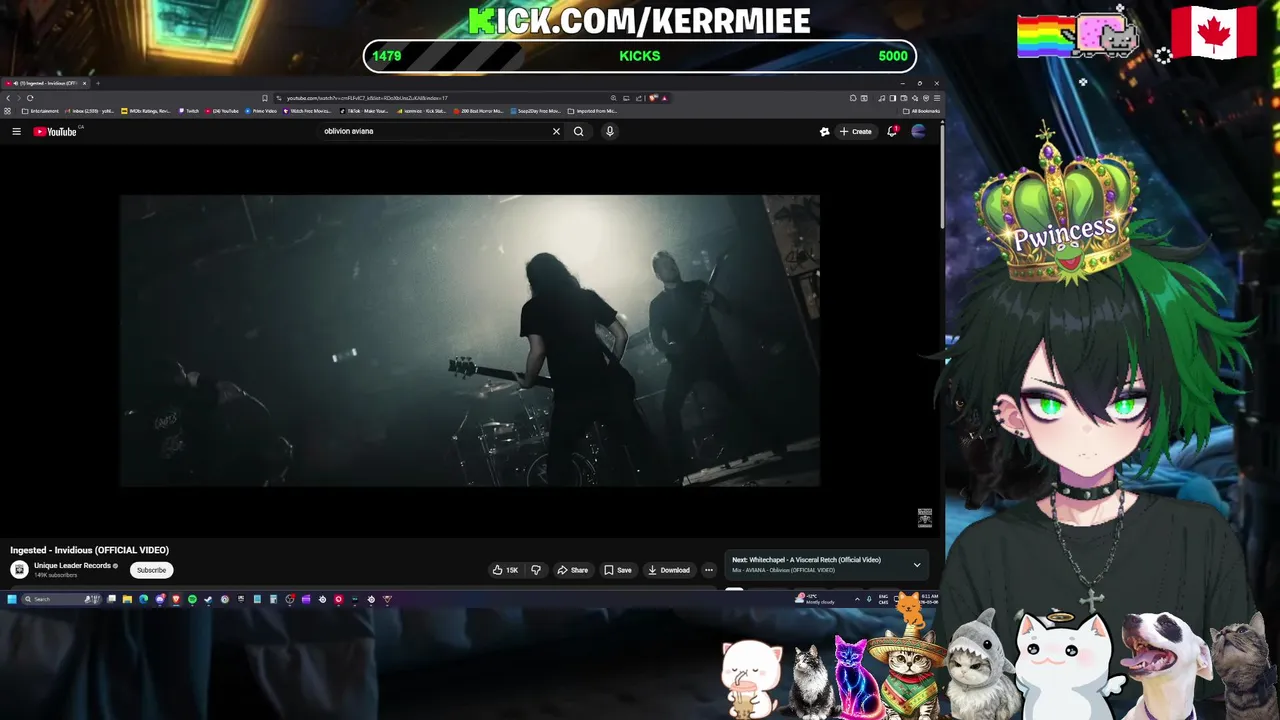The width and height of the screenshot is (1280, 720).
Task: Click the Brave shields icon
Action: pos(652,98)
